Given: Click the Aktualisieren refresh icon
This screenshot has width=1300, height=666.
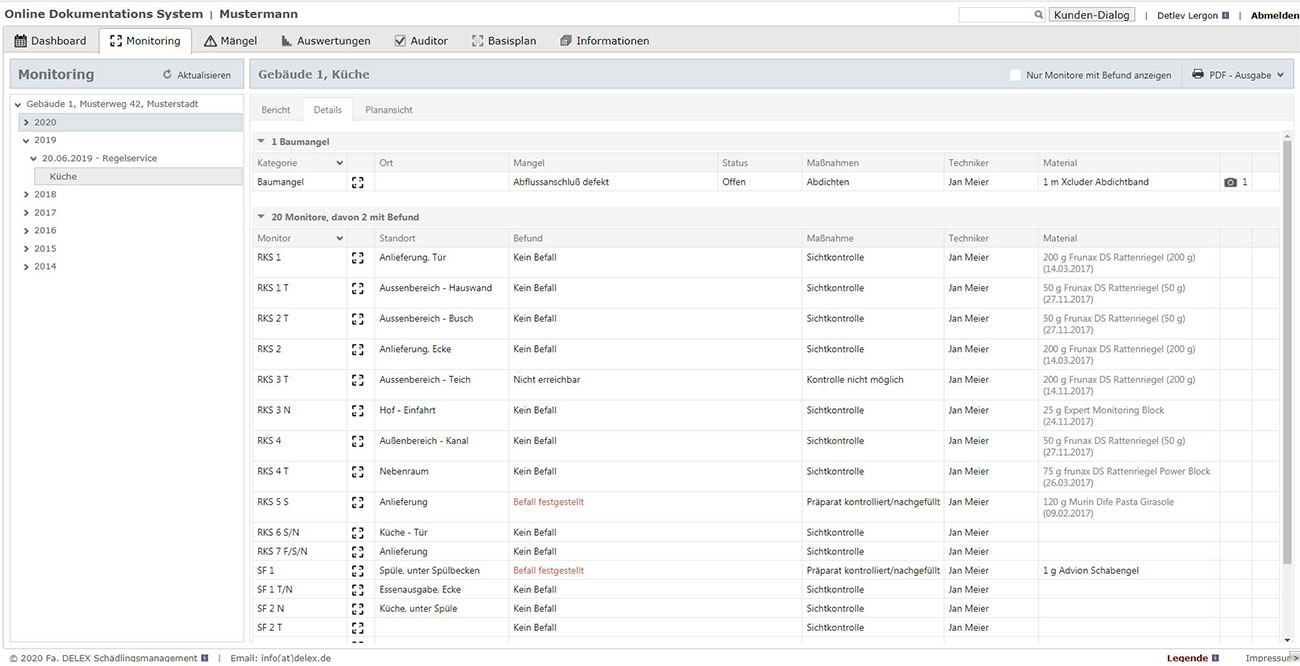Looking at the screenshot, I should [167, 75].
